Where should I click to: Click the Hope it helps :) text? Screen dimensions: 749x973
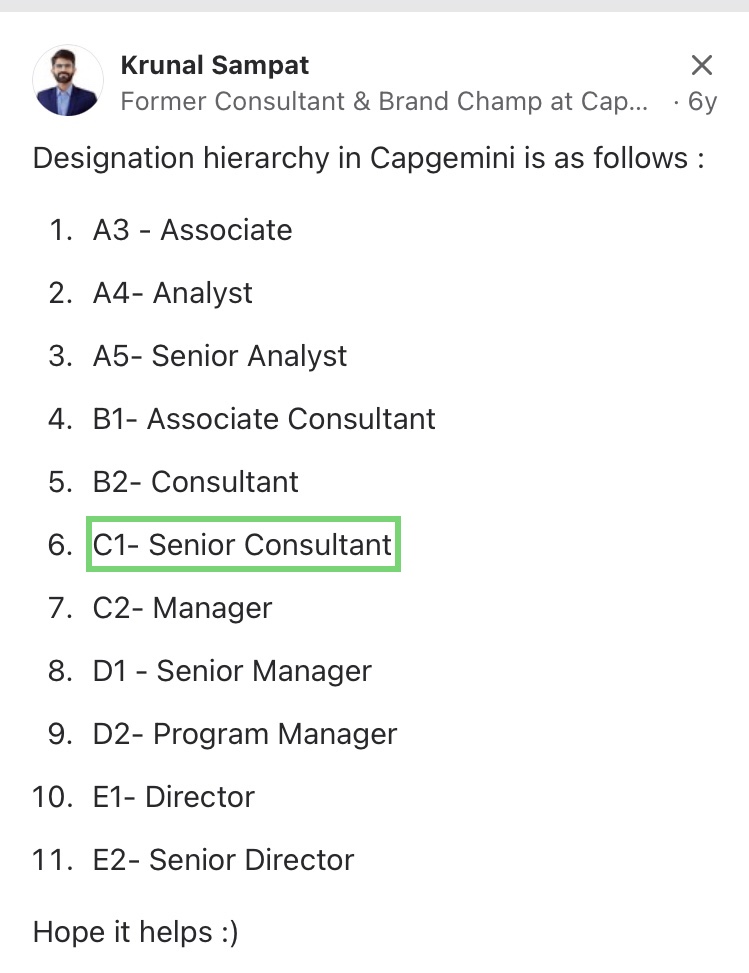pos(136,932)
